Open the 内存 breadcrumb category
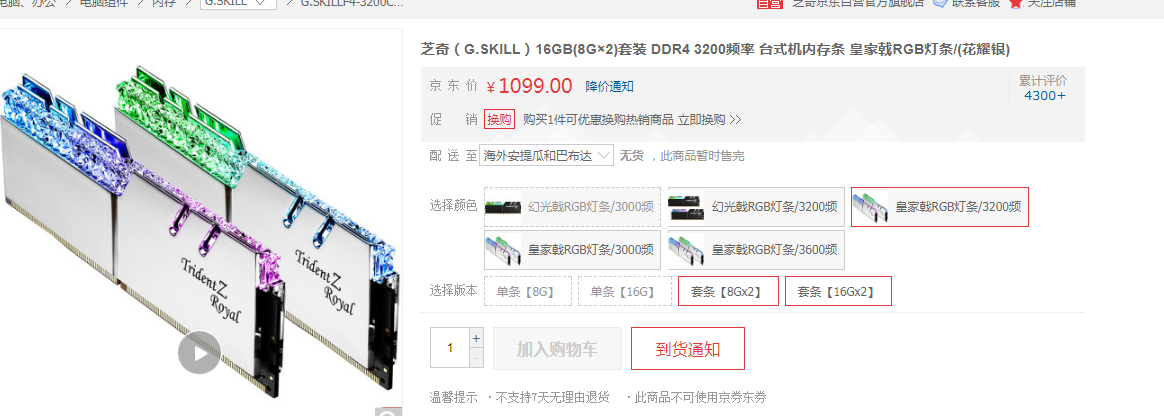1164x416 pixels. click(163, 3)
